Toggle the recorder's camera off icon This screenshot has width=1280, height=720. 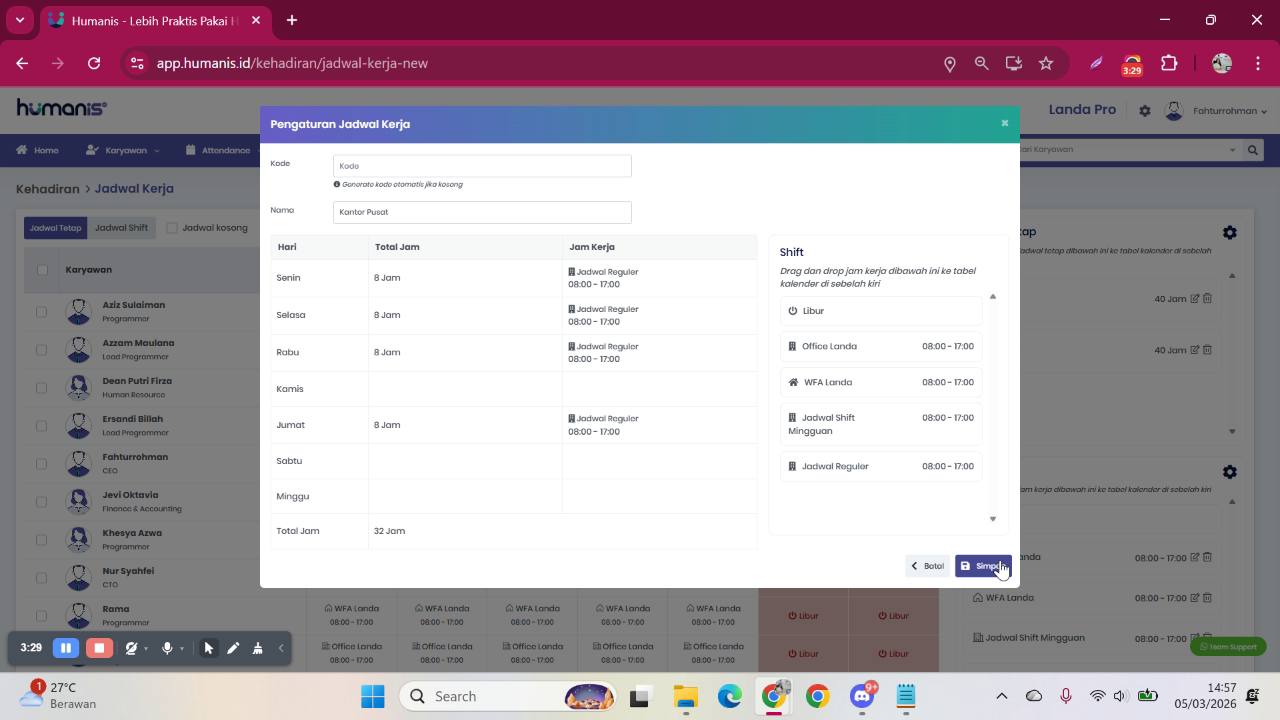(131, 648)
